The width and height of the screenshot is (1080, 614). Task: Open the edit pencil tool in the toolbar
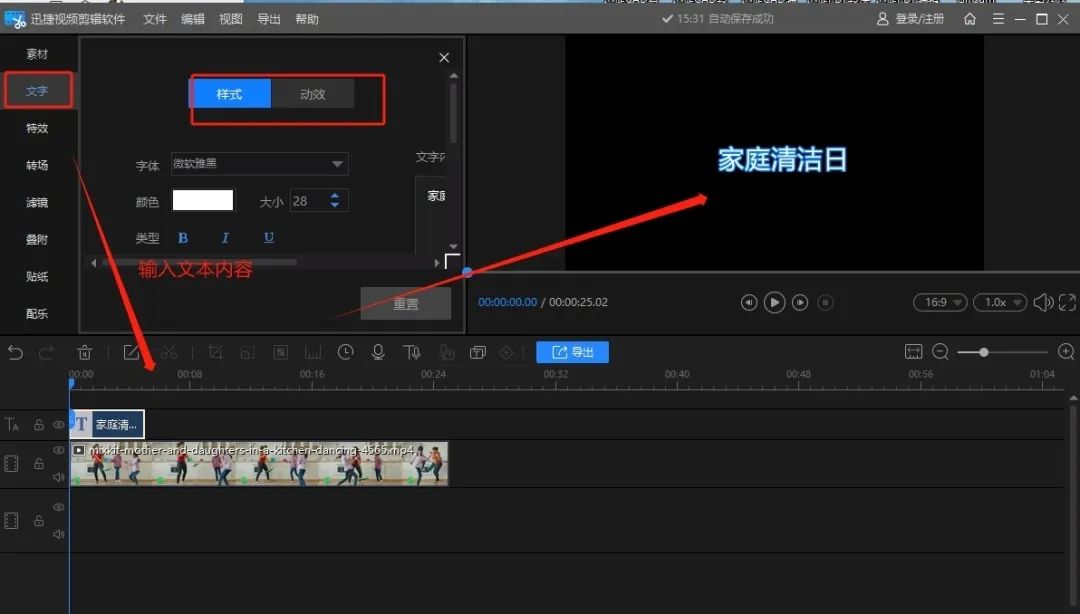131,352
